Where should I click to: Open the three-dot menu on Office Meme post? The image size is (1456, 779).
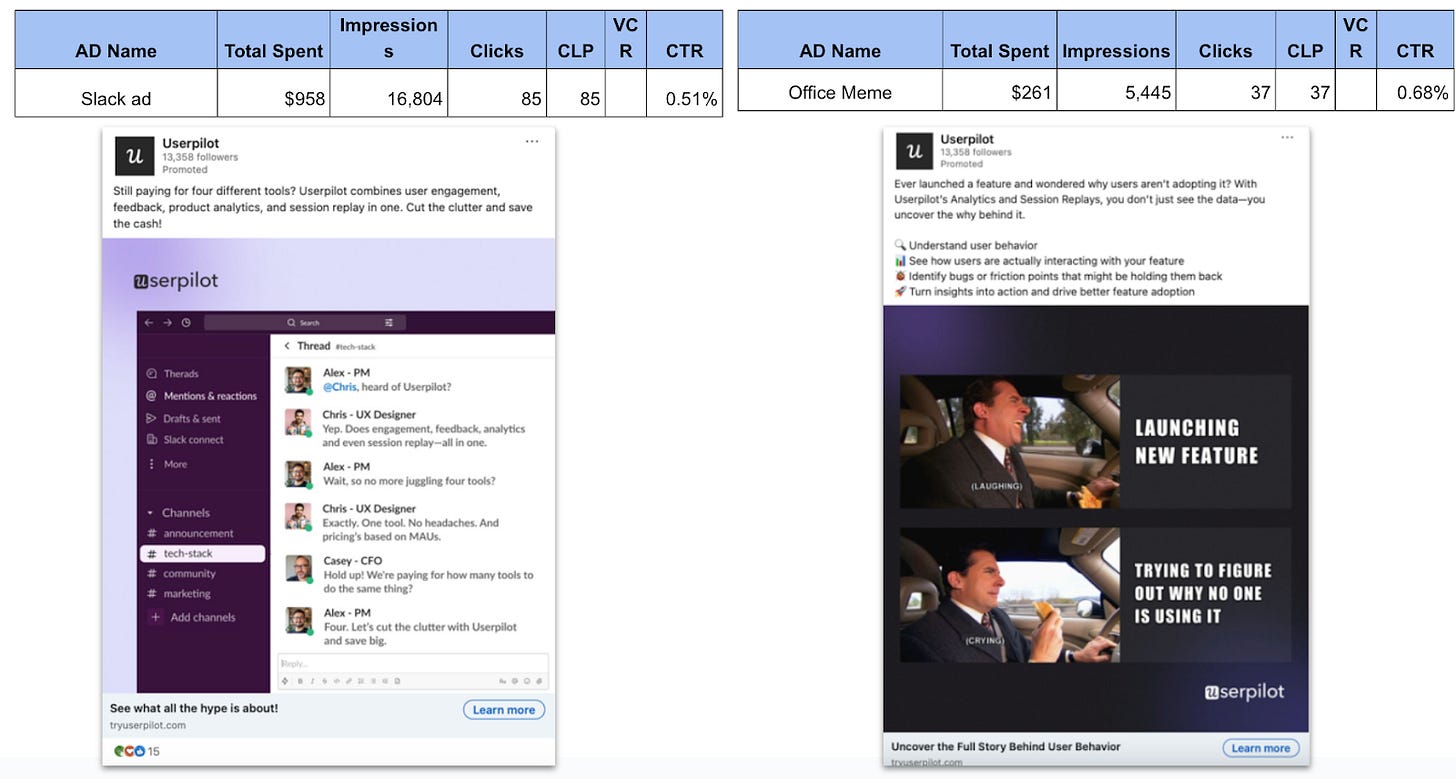[1288, 137]
